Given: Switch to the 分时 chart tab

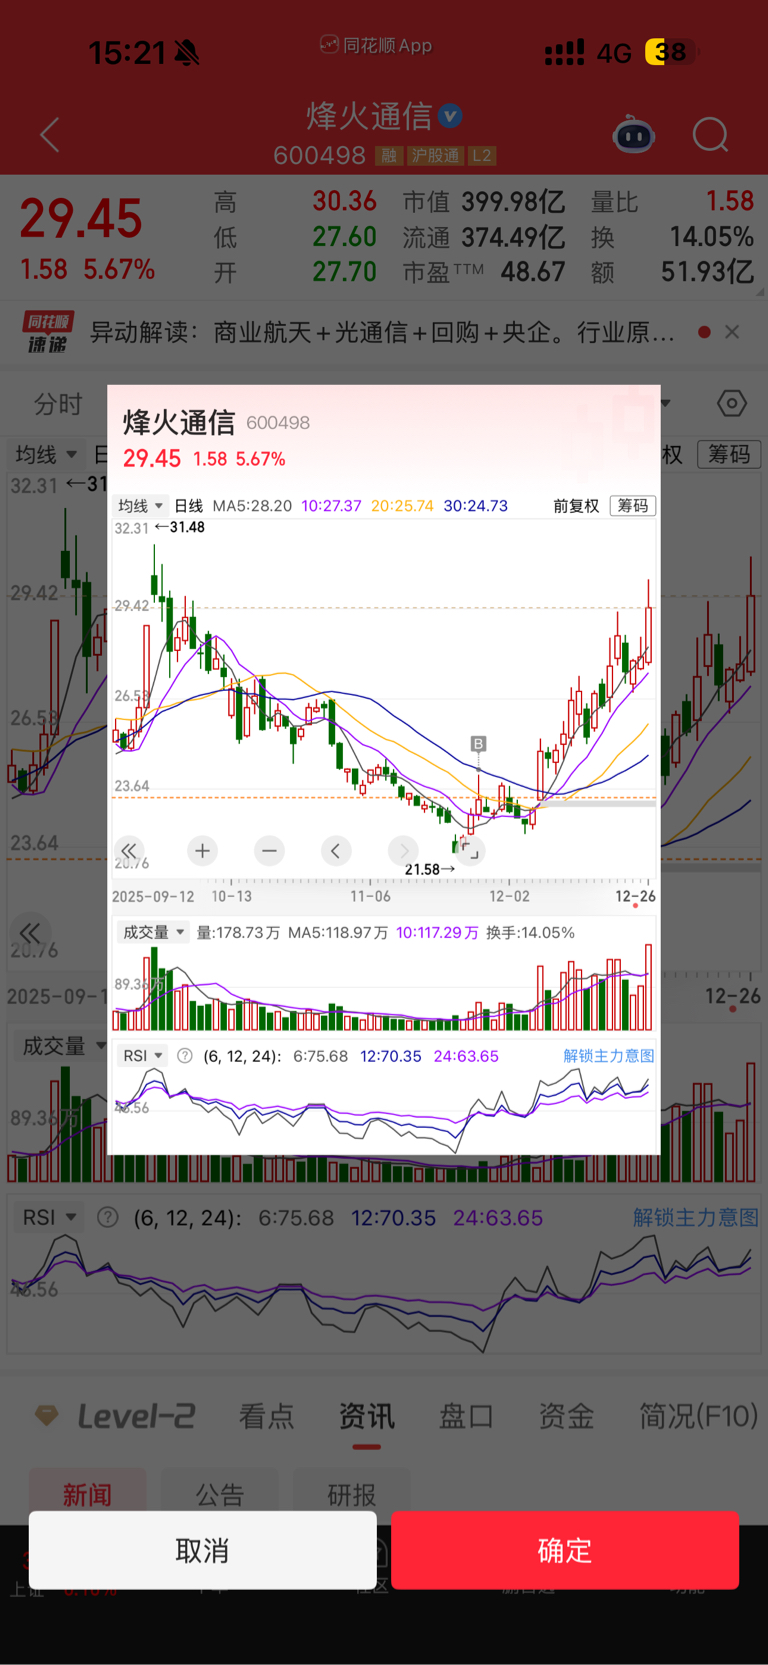Looking at the screenshot, I should [x=58, y=404].
